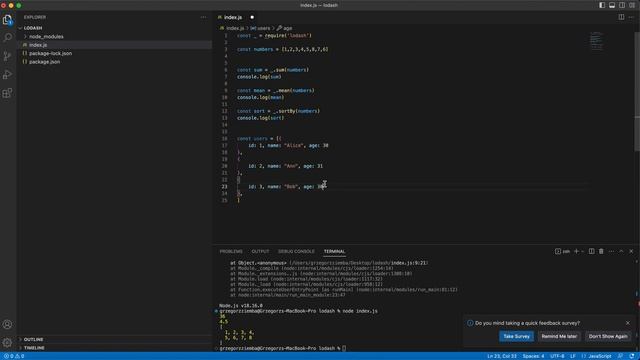Maximize the panel with the chevron-up icon
640x360 pixels.
[621, 251]
